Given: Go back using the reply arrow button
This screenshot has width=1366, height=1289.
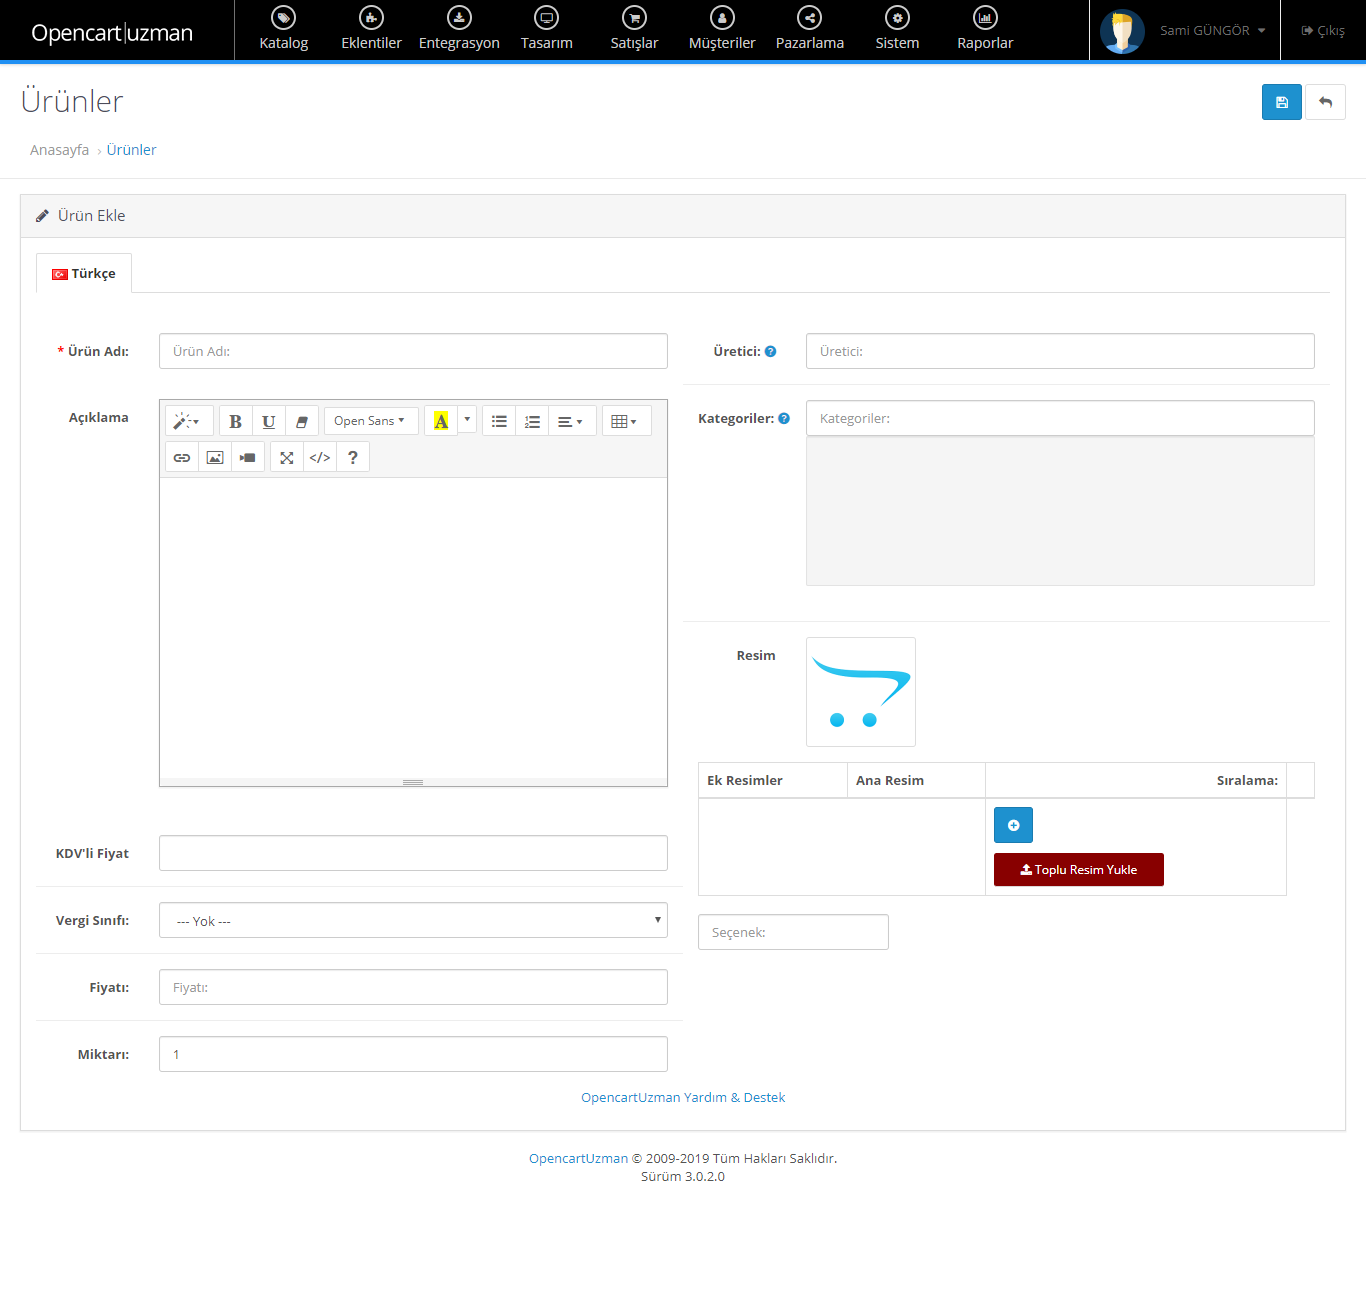Looking at the screenshot, I should click(x=1326, y=102).
